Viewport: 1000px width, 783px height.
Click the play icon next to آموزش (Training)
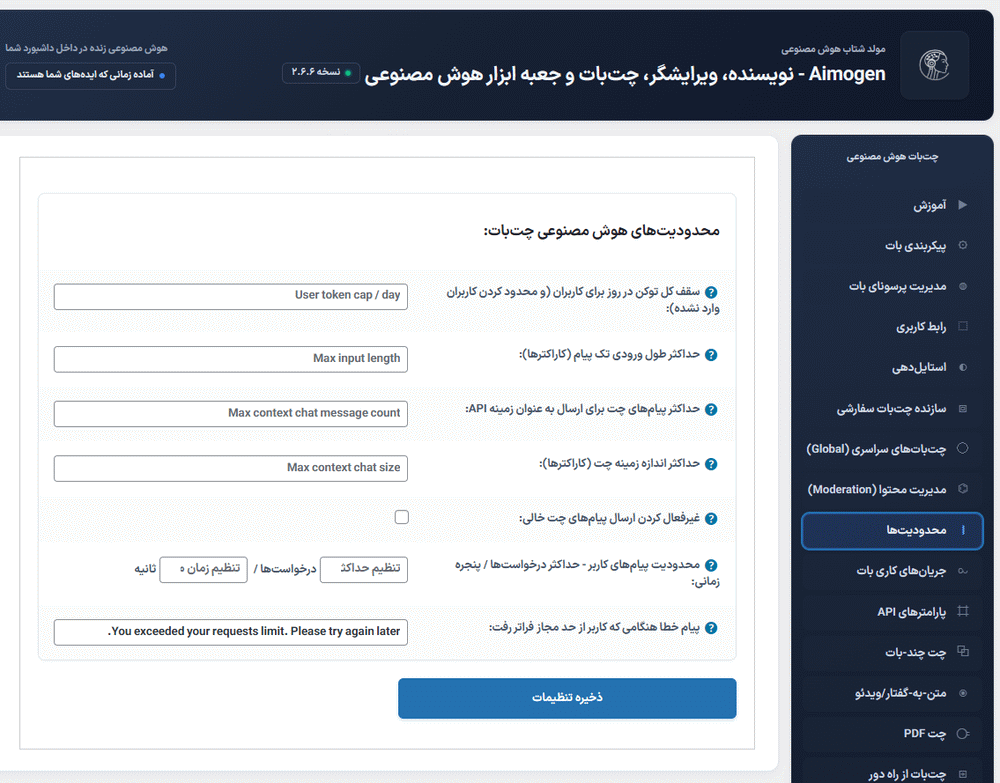[962, 204]
